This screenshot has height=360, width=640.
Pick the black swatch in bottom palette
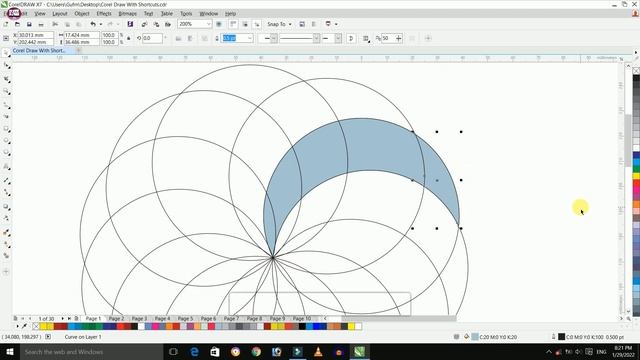(302, 326)
